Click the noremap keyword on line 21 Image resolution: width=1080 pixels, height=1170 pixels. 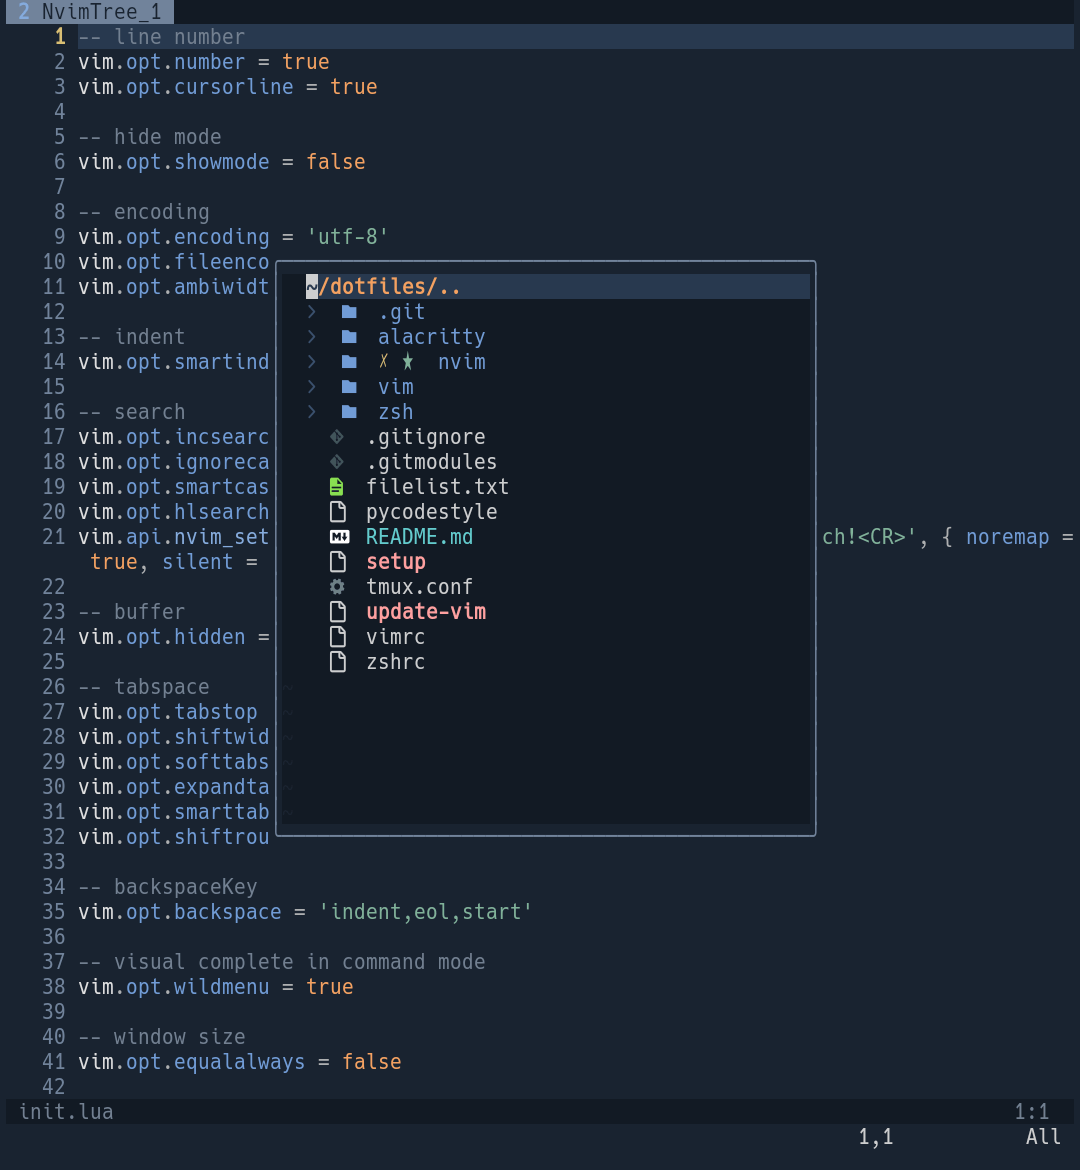[x=1008, y=537]
